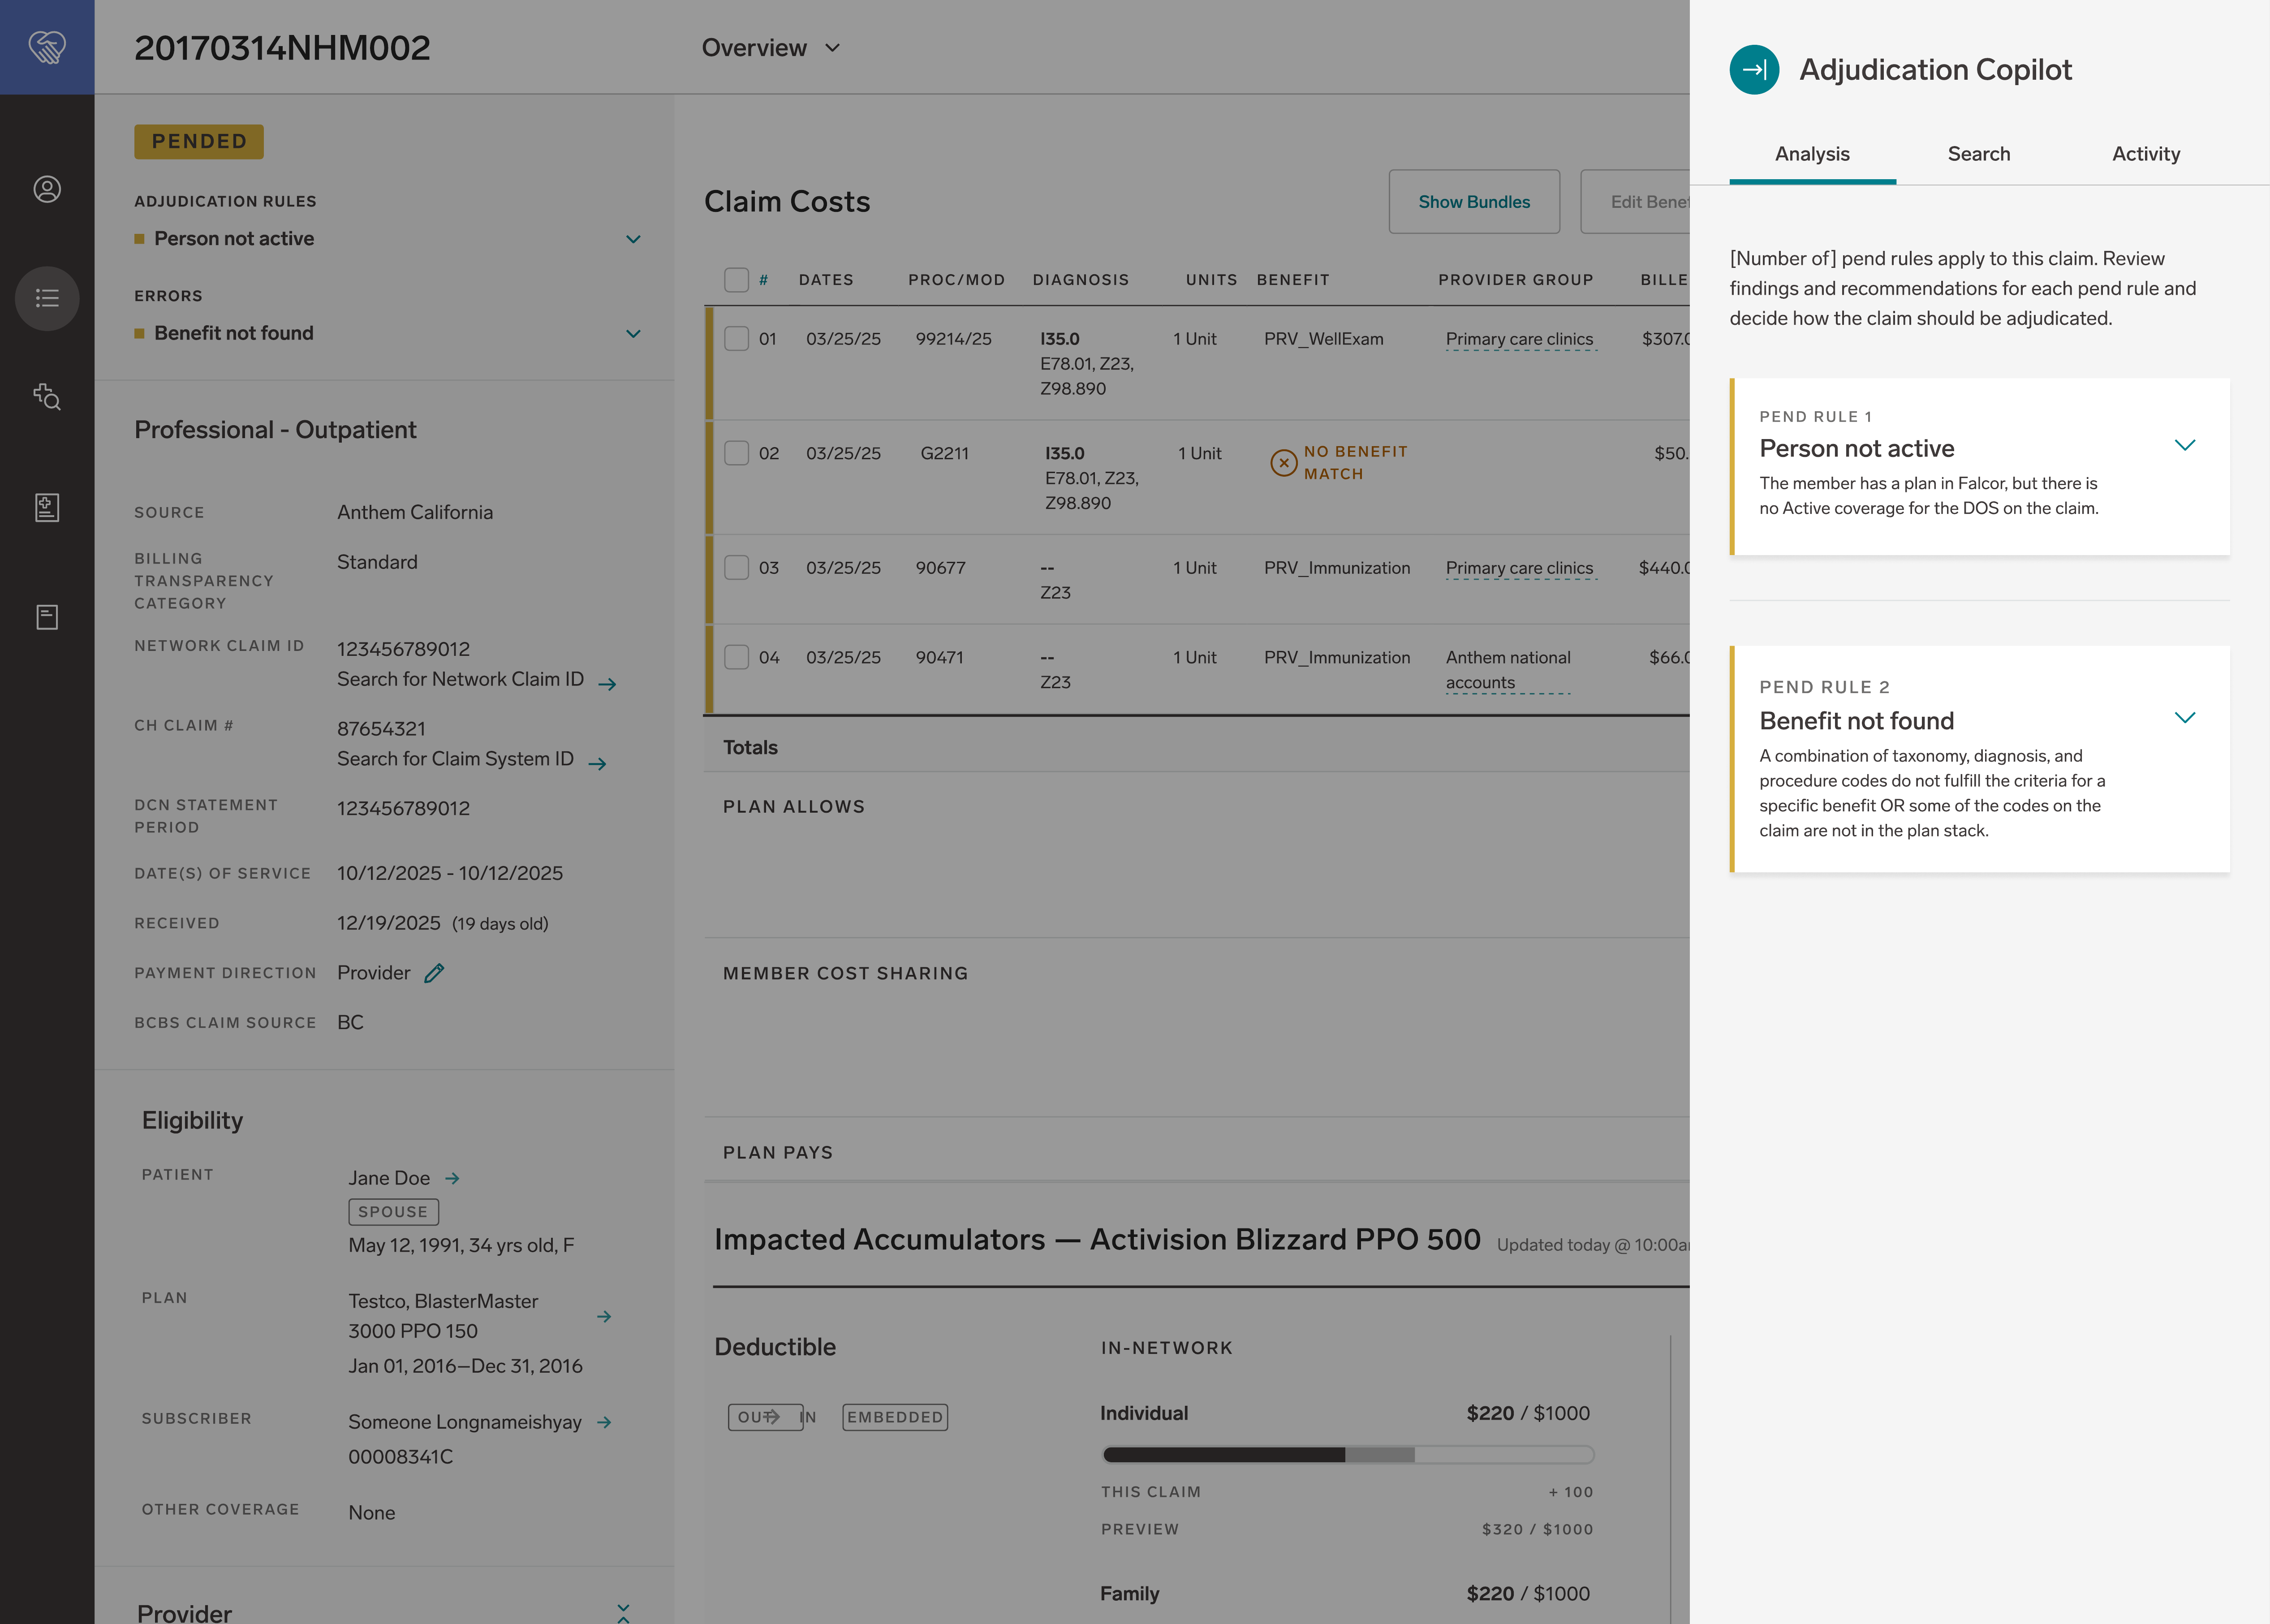Switch to the Search tab
The image size is (2270, 1624).
(1978, 154)
